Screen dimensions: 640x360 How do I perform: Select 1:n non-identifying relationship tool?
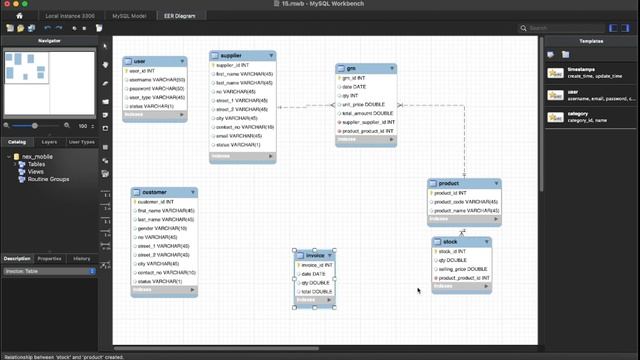[x=105, y=207]
